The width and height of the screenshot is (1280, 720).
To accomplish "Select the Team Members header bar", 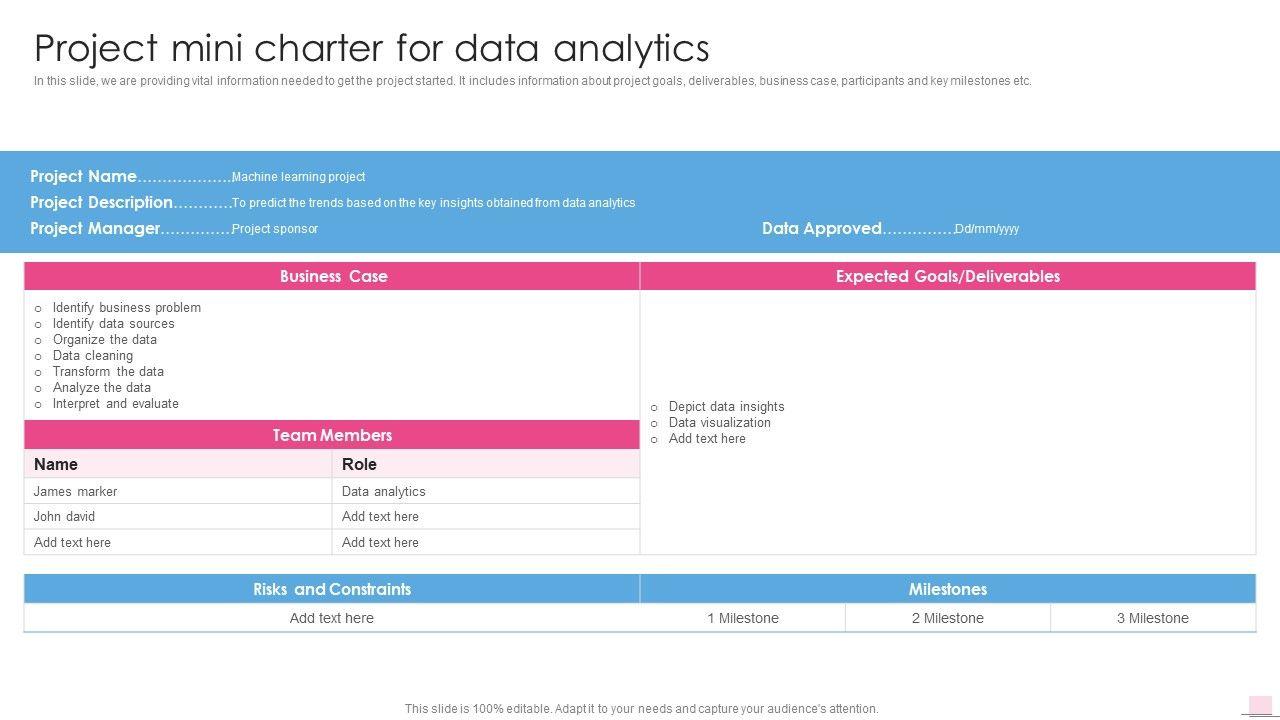I will 332,435.
